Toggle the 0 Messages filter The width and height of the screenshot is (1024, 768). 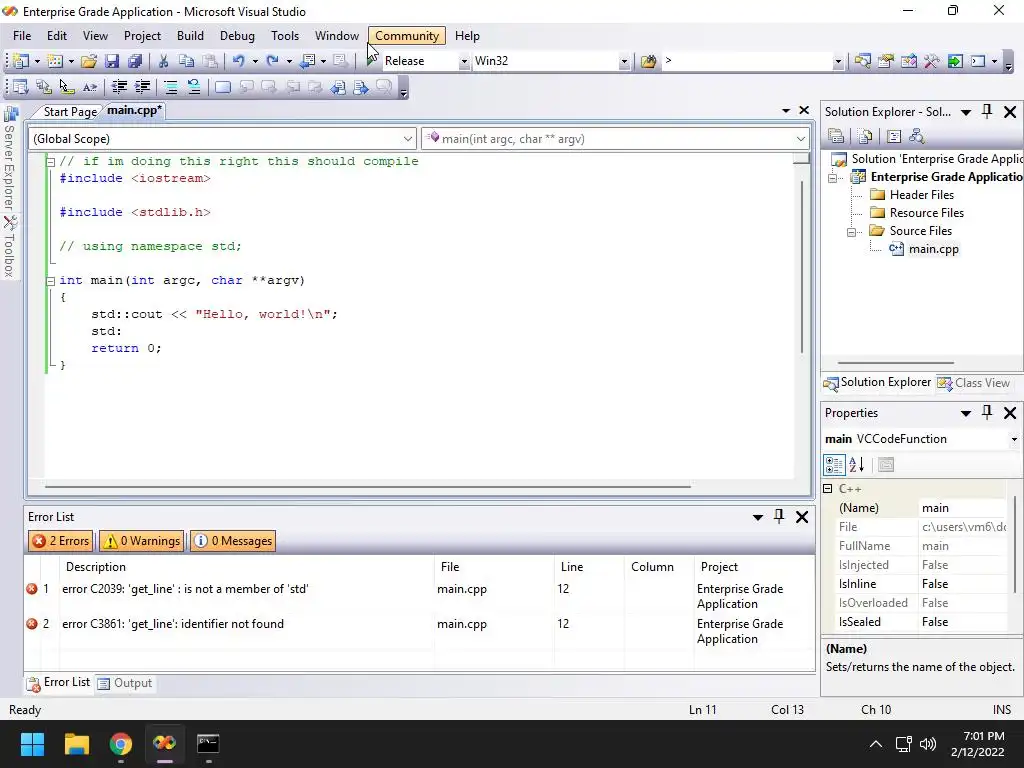(x=233, y=541)
